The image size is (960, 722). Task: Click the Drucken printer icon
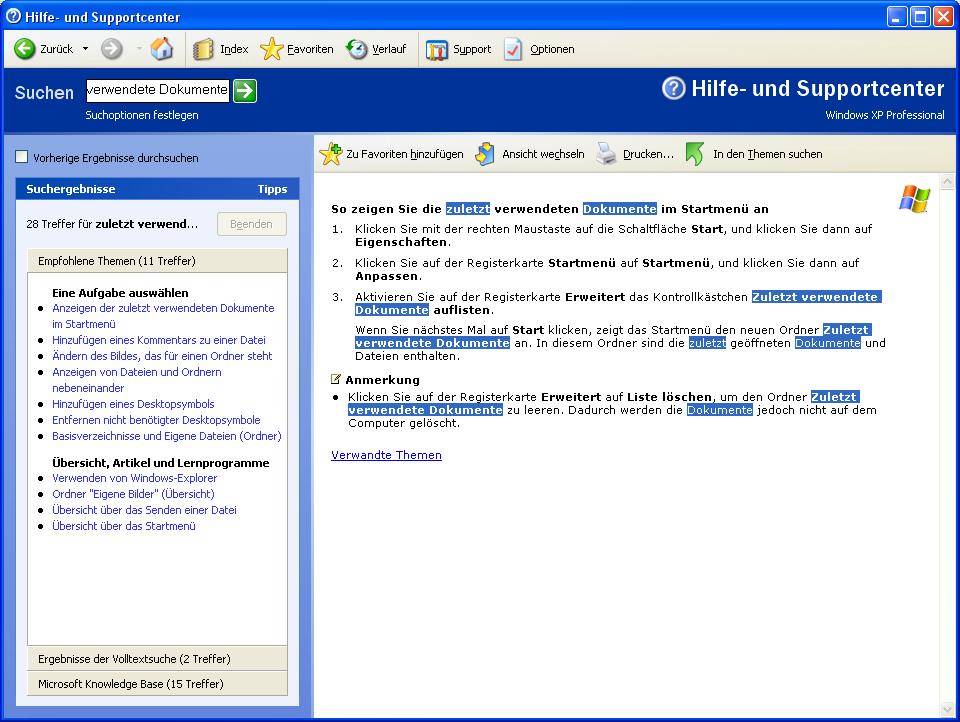(607, 154)
